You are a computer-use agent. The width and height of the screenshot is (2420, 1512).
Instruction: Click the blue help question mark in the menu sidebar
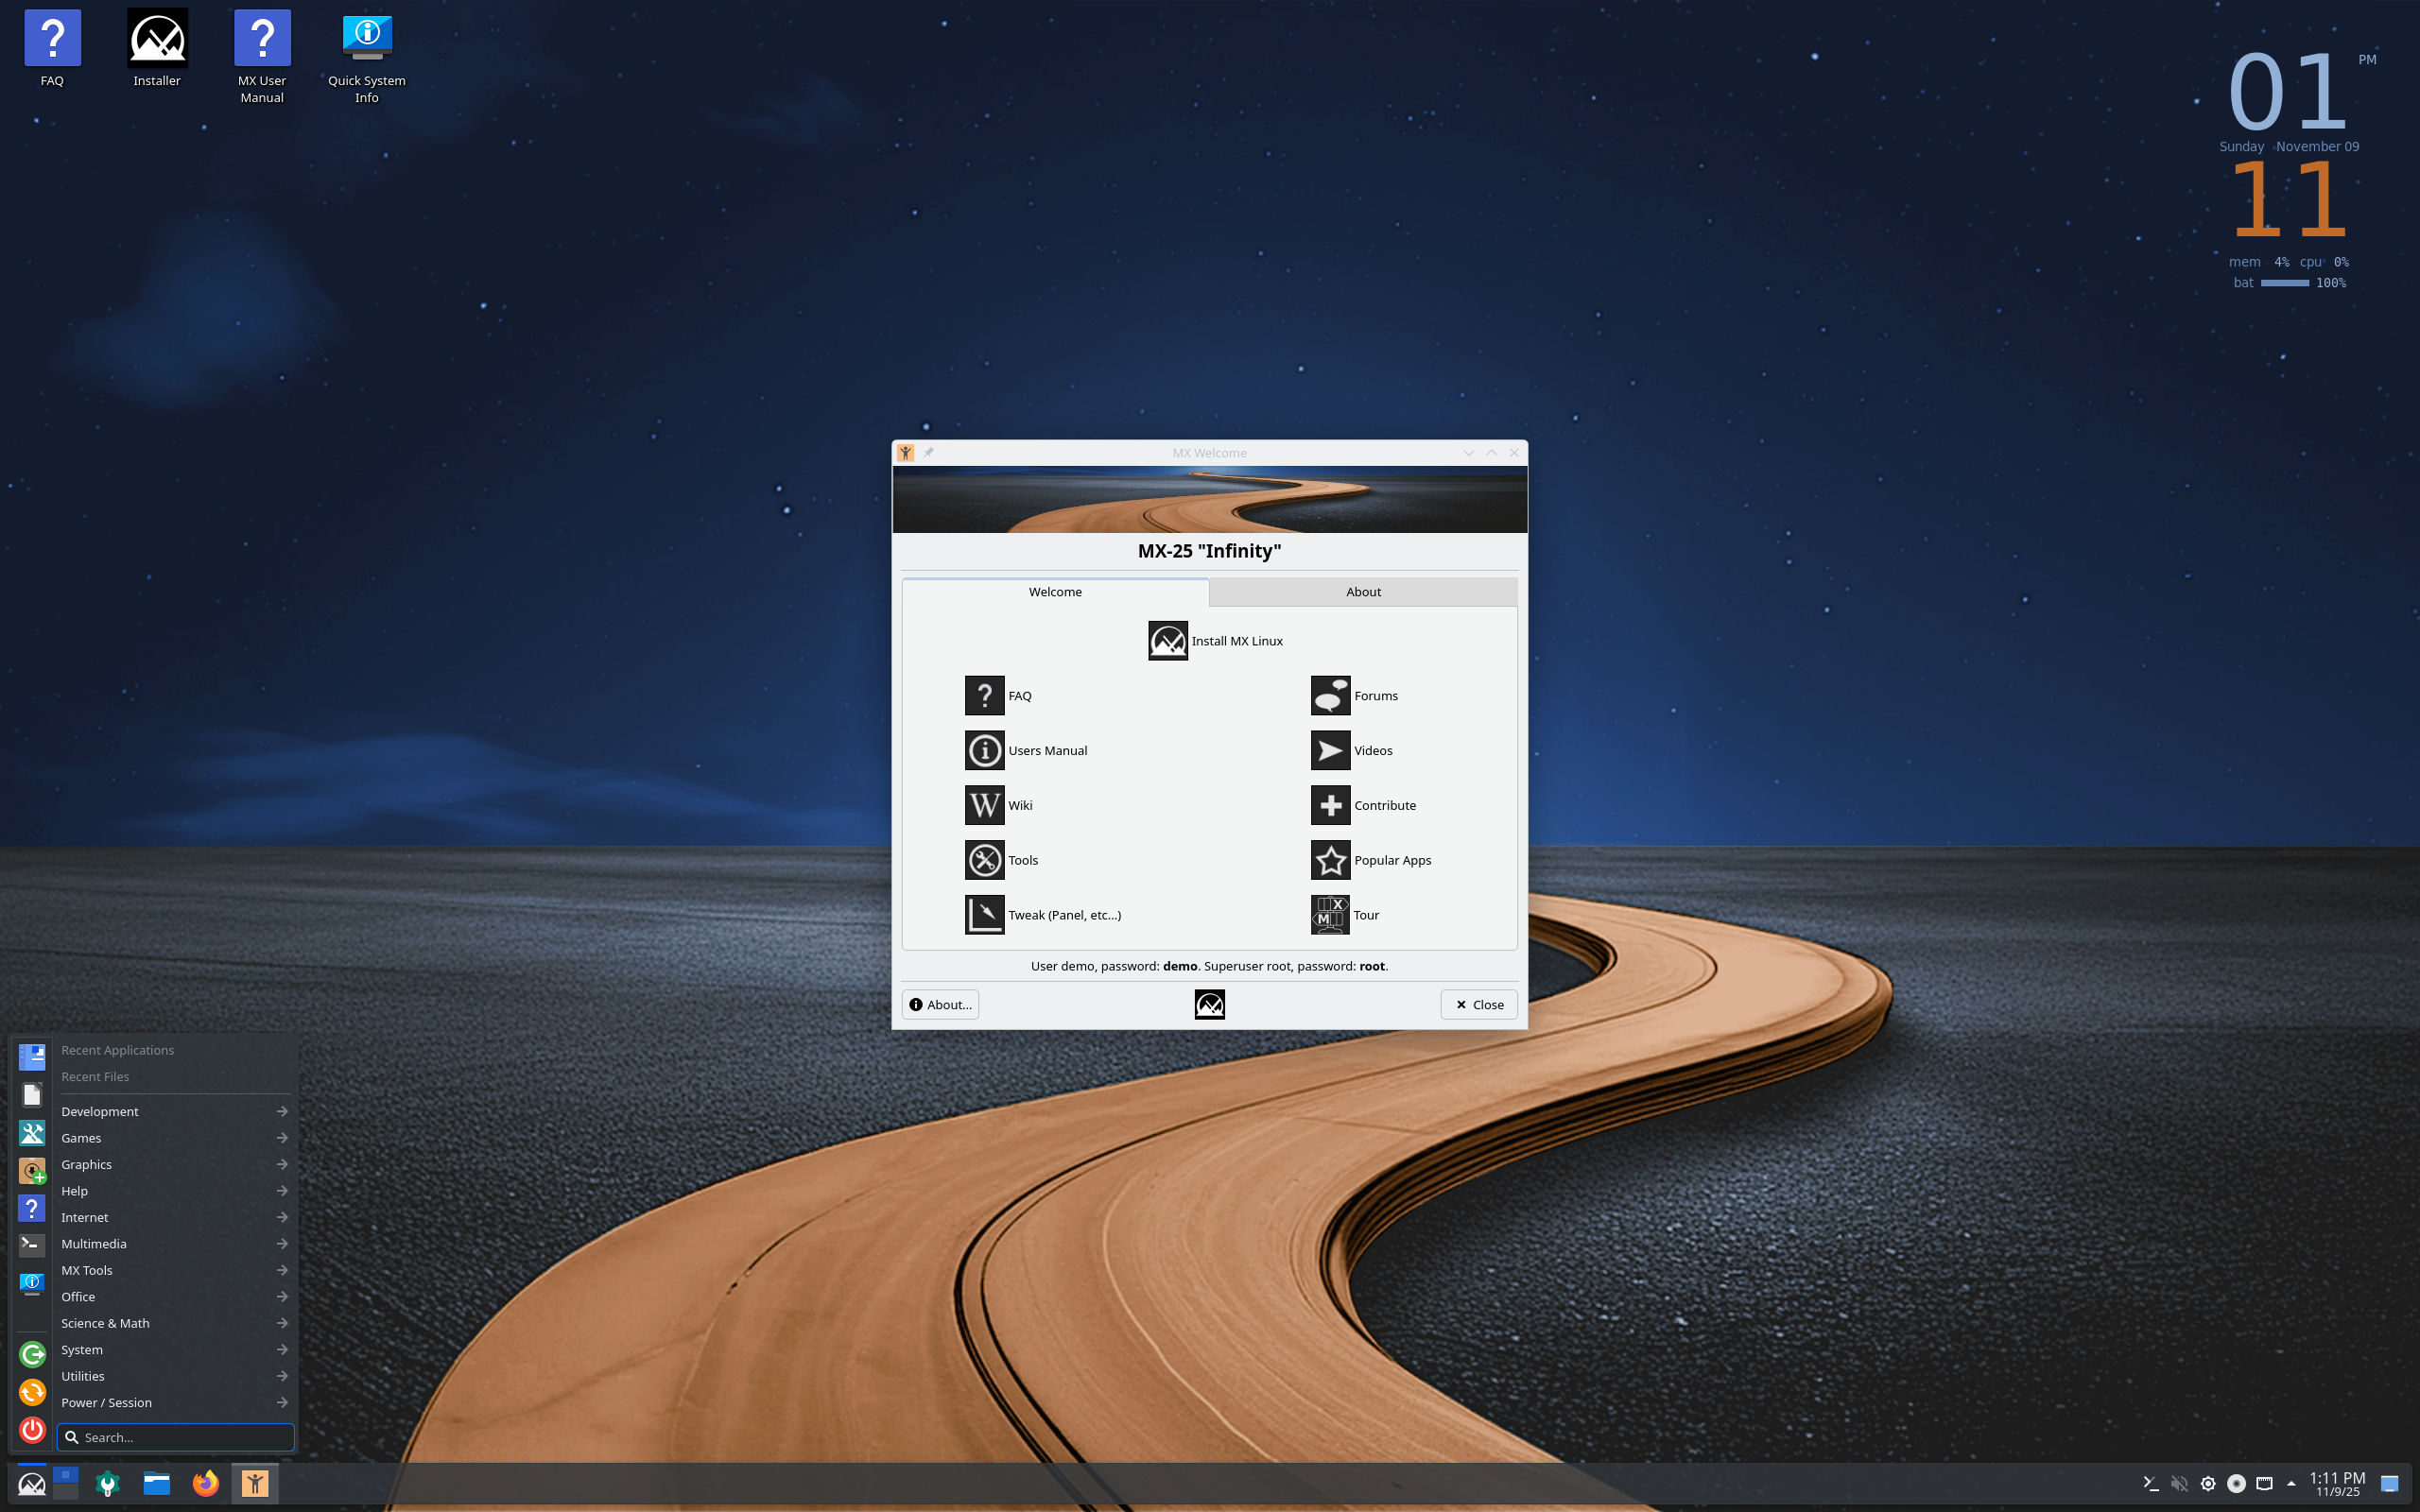[32, 1208]
